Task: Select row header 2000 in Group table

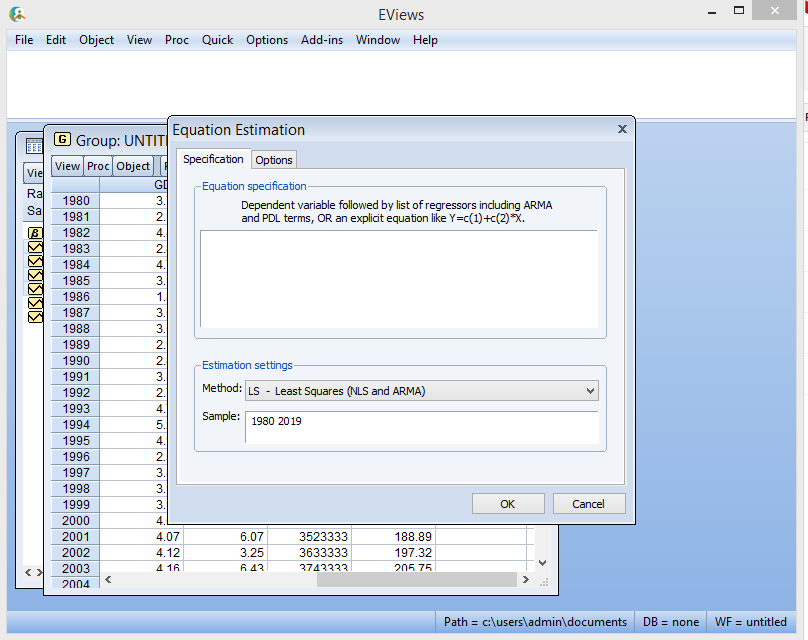Action: [76, 520]
